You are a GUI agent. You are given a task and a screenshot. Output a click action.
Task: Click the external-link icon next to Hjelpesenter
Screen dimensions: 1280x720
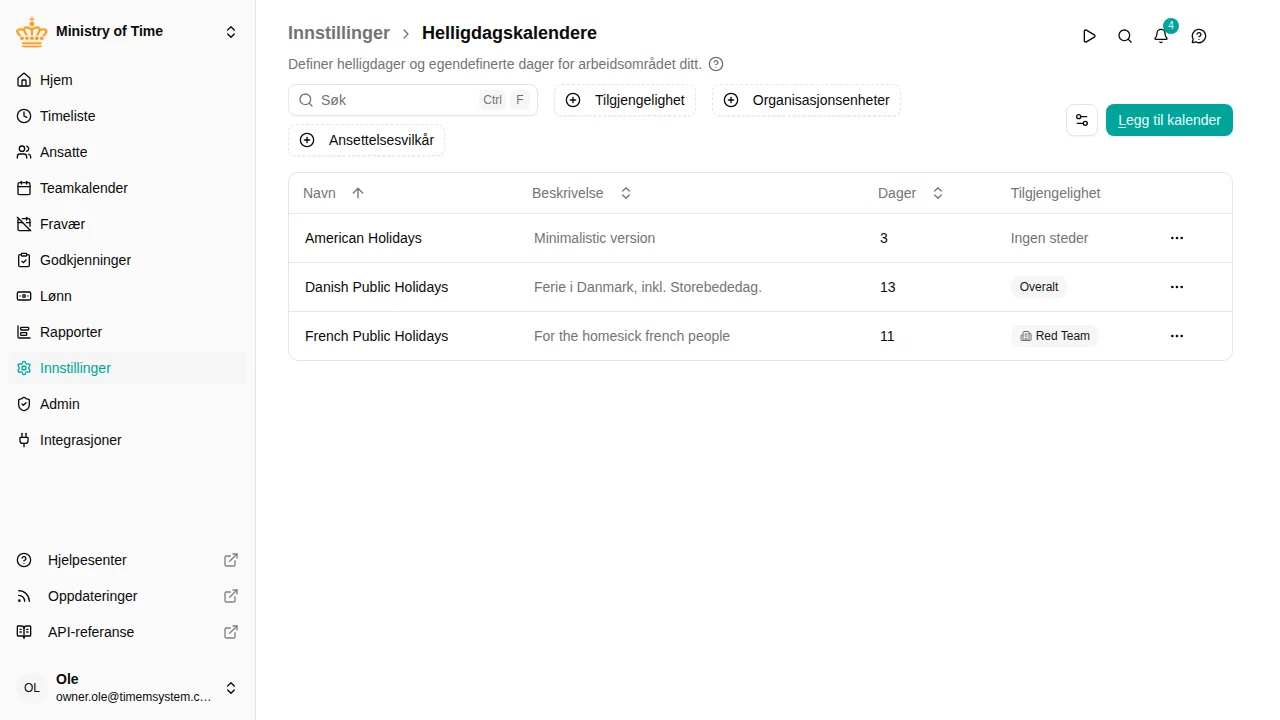(231, 560)
